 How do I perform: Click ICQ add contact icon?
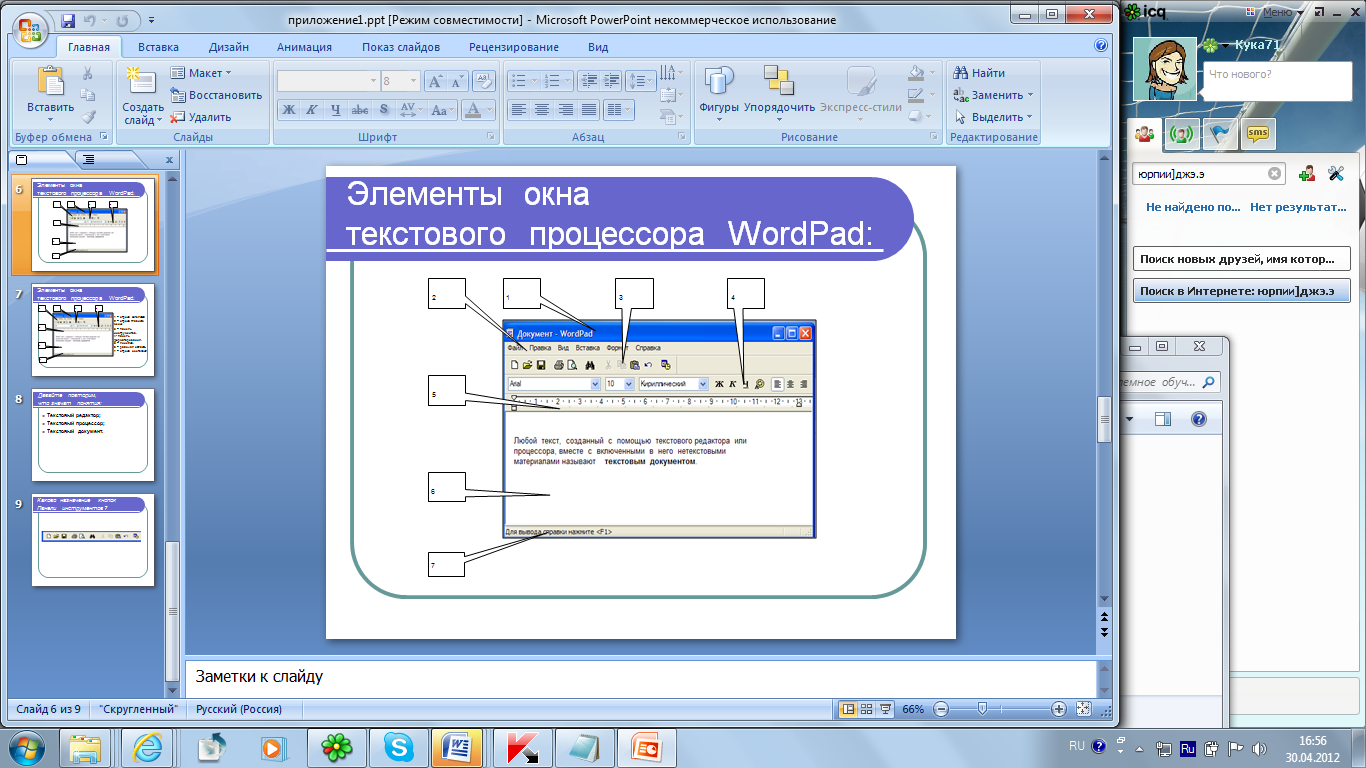point(1307,173)
